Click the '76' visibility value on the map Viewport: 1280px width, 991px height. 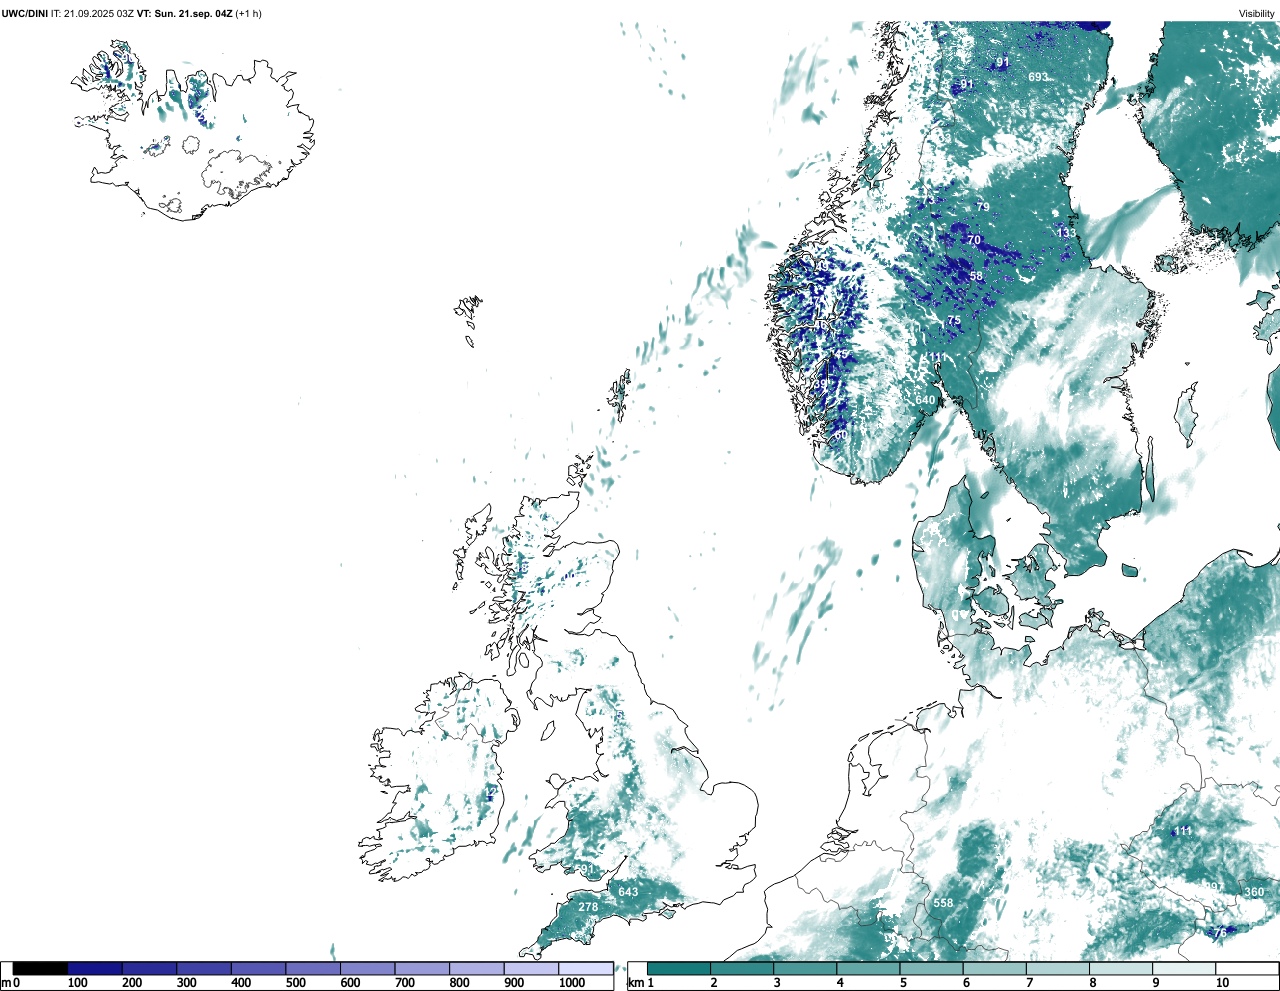point(1220,933)
